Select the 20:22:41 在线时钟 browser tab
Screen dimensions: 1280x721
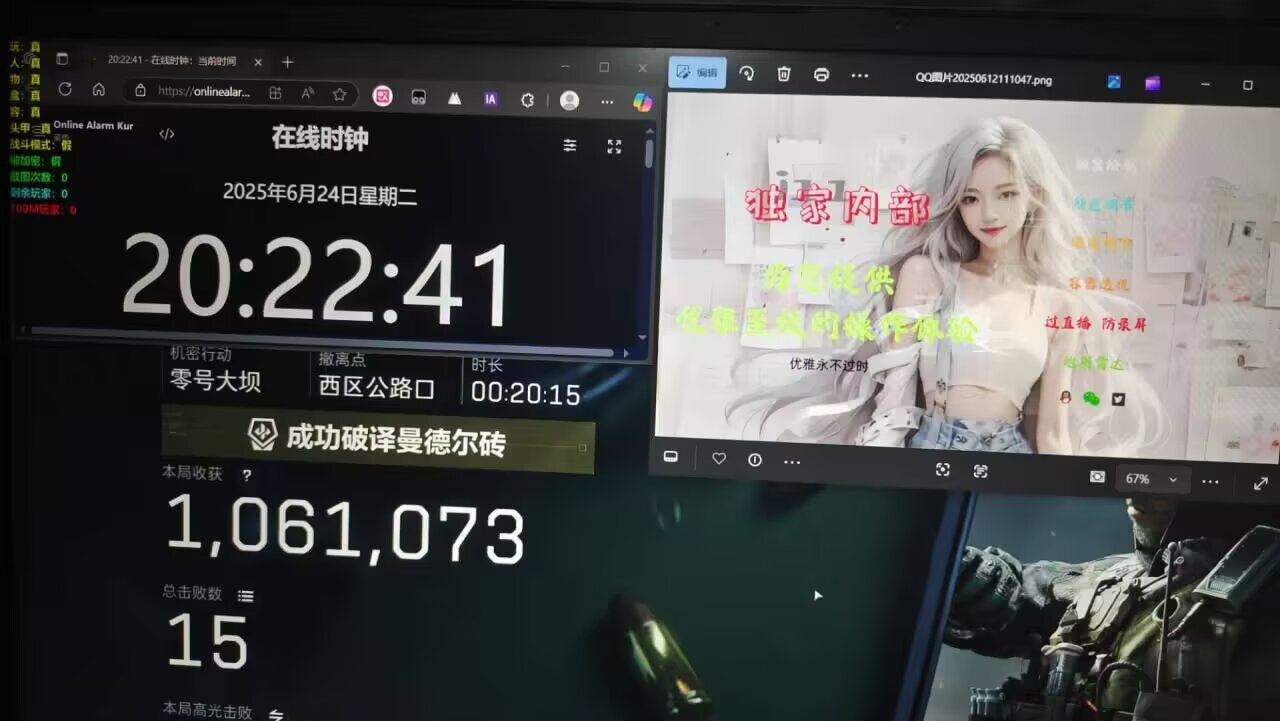(172, 61)
